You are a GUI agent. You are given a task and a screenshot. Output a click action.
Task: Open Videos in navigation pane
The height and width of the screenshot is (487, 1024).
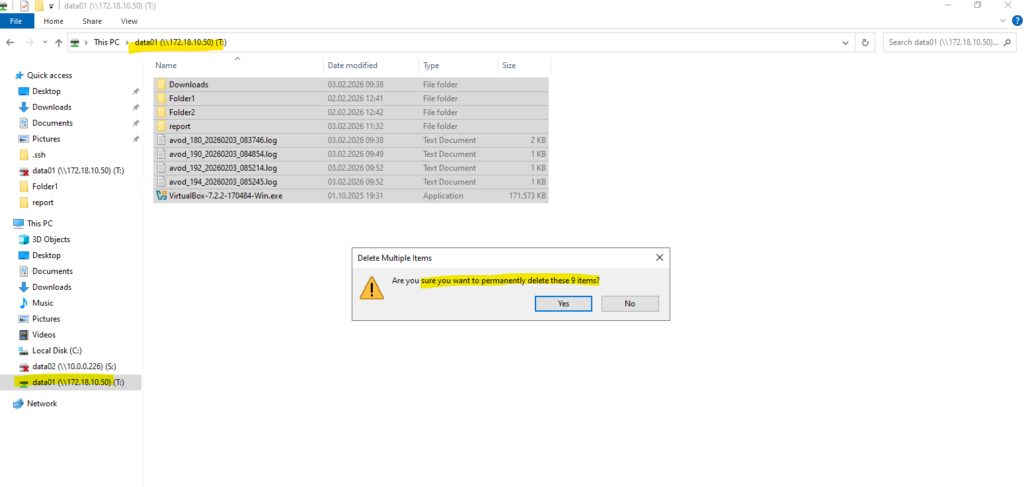click(x=44, y=335)
